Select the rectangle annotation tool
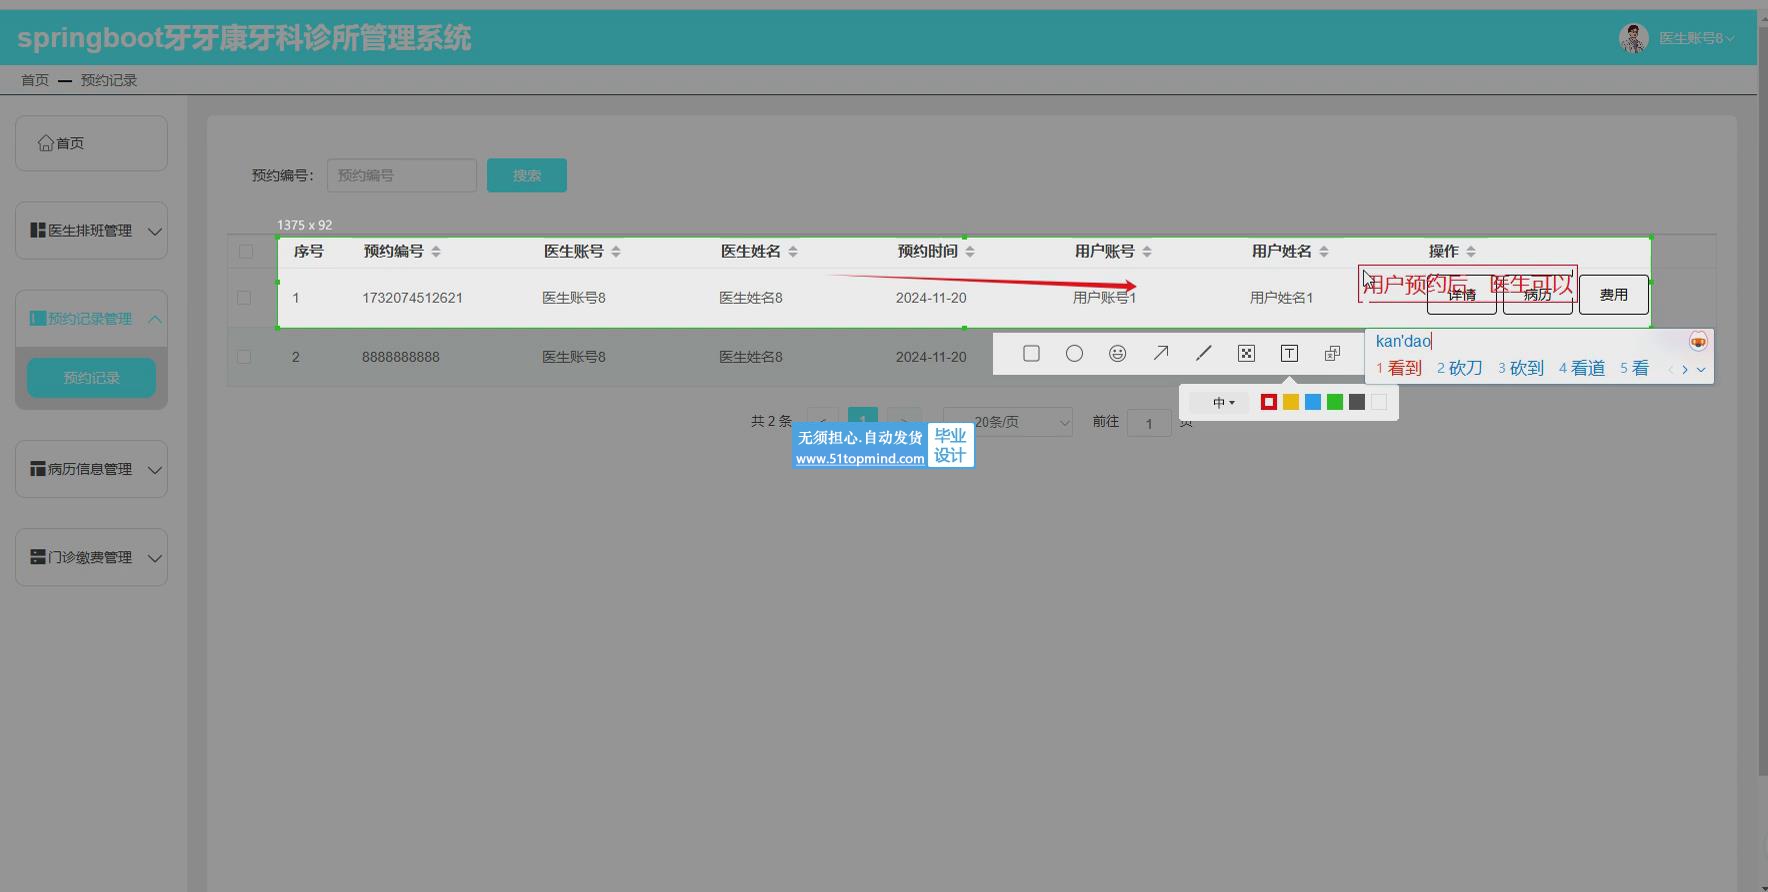1768x892 pixels. [x=1031, y=353]
